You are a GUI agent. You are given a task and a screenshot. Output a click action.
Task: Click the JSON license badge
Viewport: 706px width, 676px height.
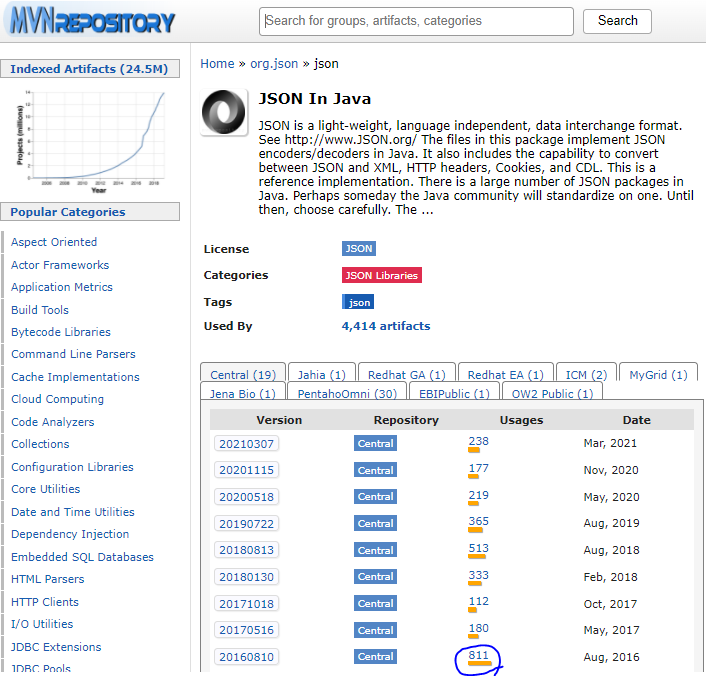358,249
